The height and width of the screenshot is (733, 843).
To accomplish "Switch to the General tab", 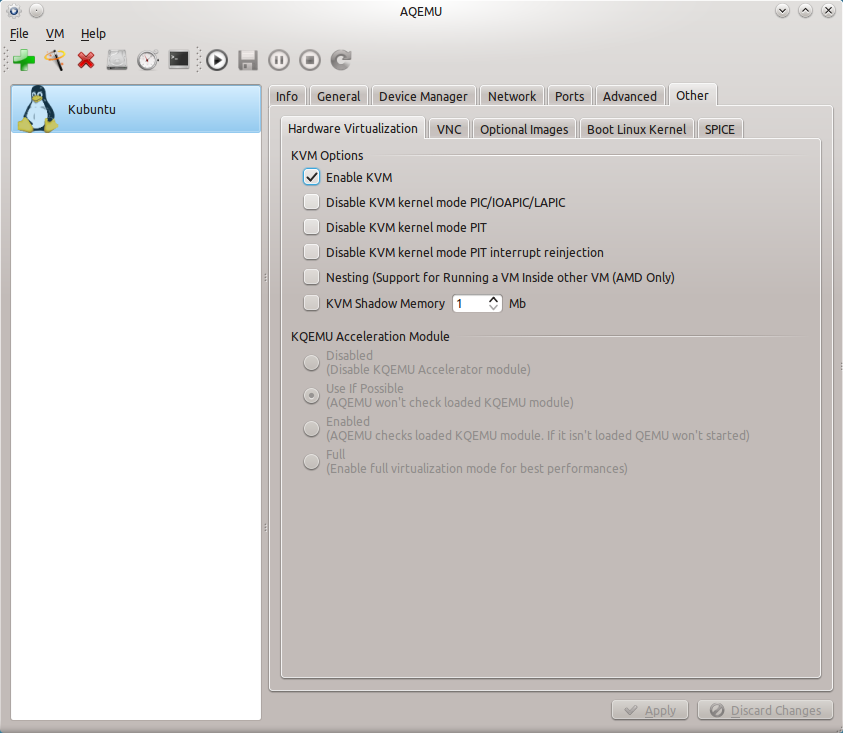I will (x=339, y=96).
